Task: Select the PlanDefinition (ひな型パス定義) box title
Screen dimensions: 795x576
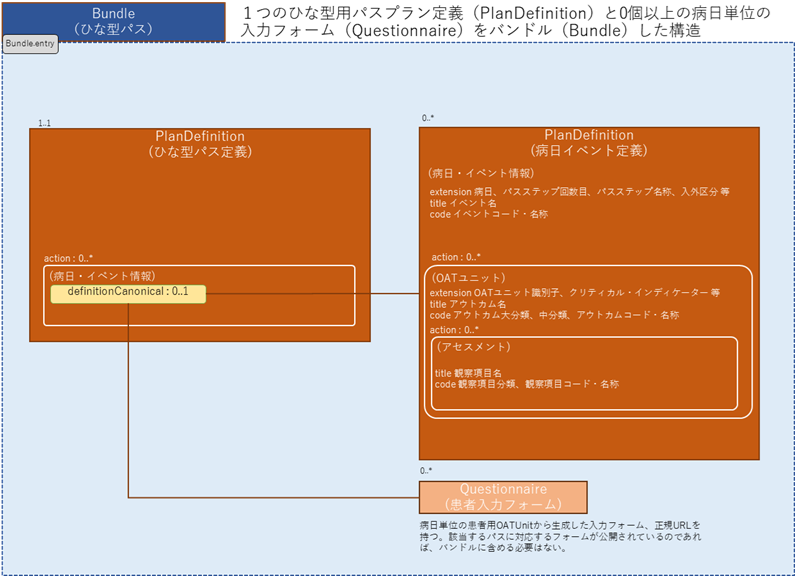Action: (200, 144)
